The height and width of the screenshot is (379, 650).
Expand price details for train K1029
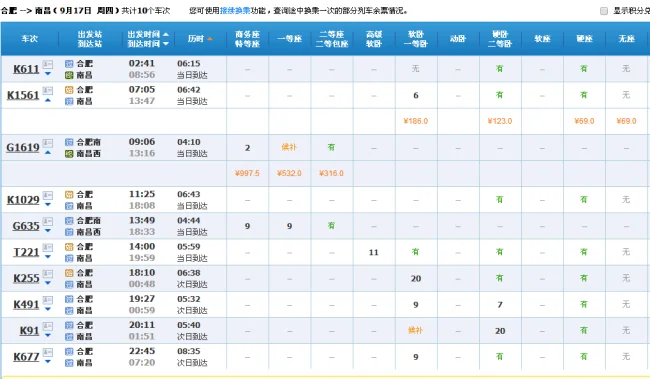(48, 204)
